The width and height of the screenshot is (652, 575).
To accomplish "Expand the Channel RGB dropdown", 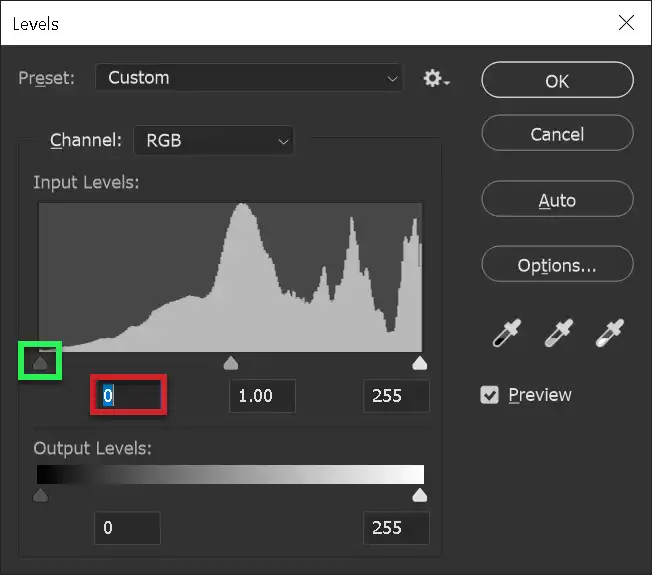I will (214, 141).
